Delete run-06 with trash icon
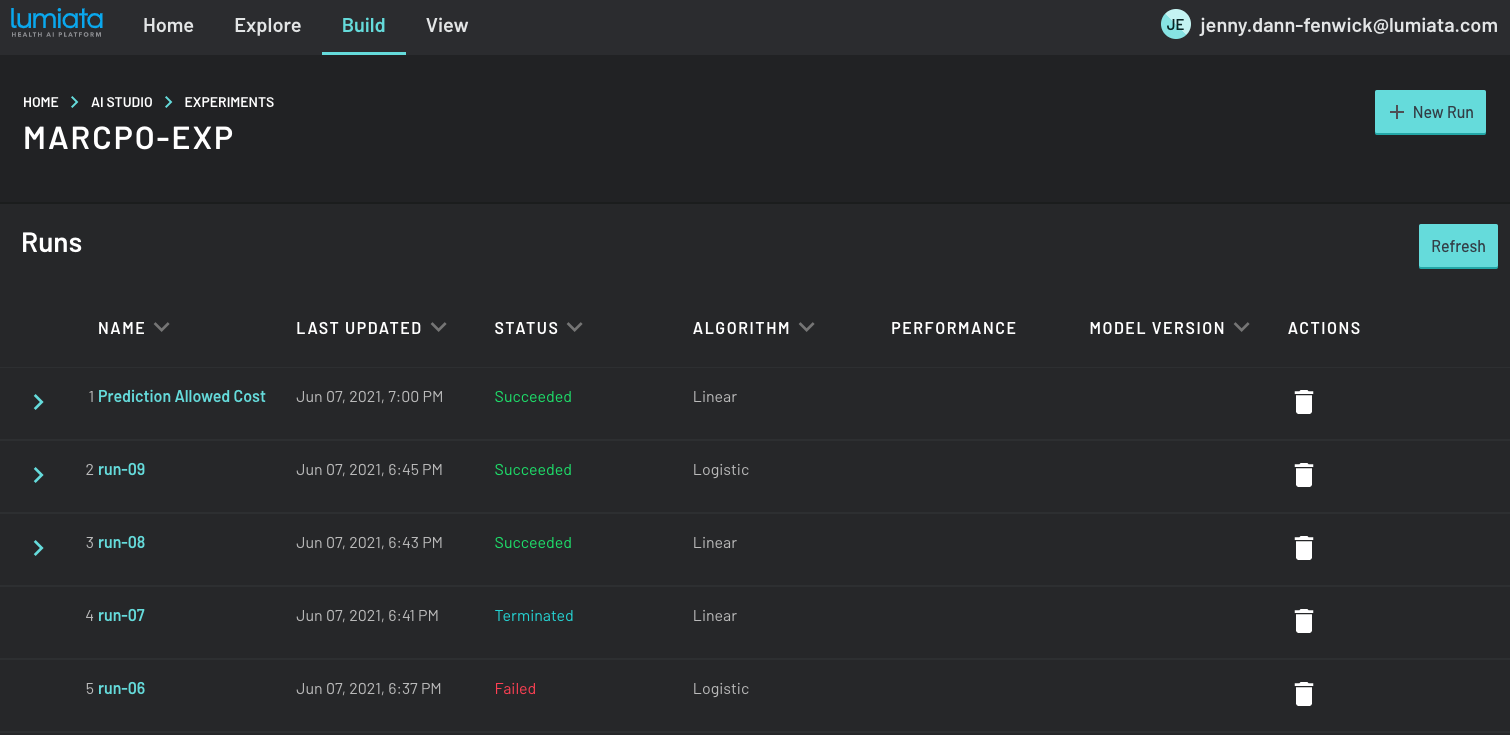 click(1303, 694)
